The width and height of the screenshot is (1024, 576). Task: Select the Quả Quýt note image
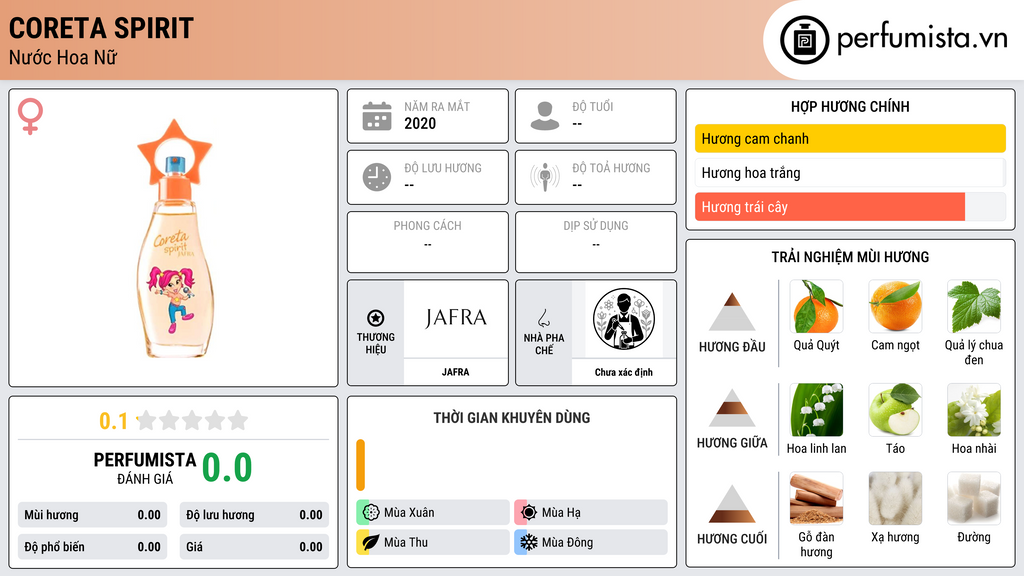(816, 306)
